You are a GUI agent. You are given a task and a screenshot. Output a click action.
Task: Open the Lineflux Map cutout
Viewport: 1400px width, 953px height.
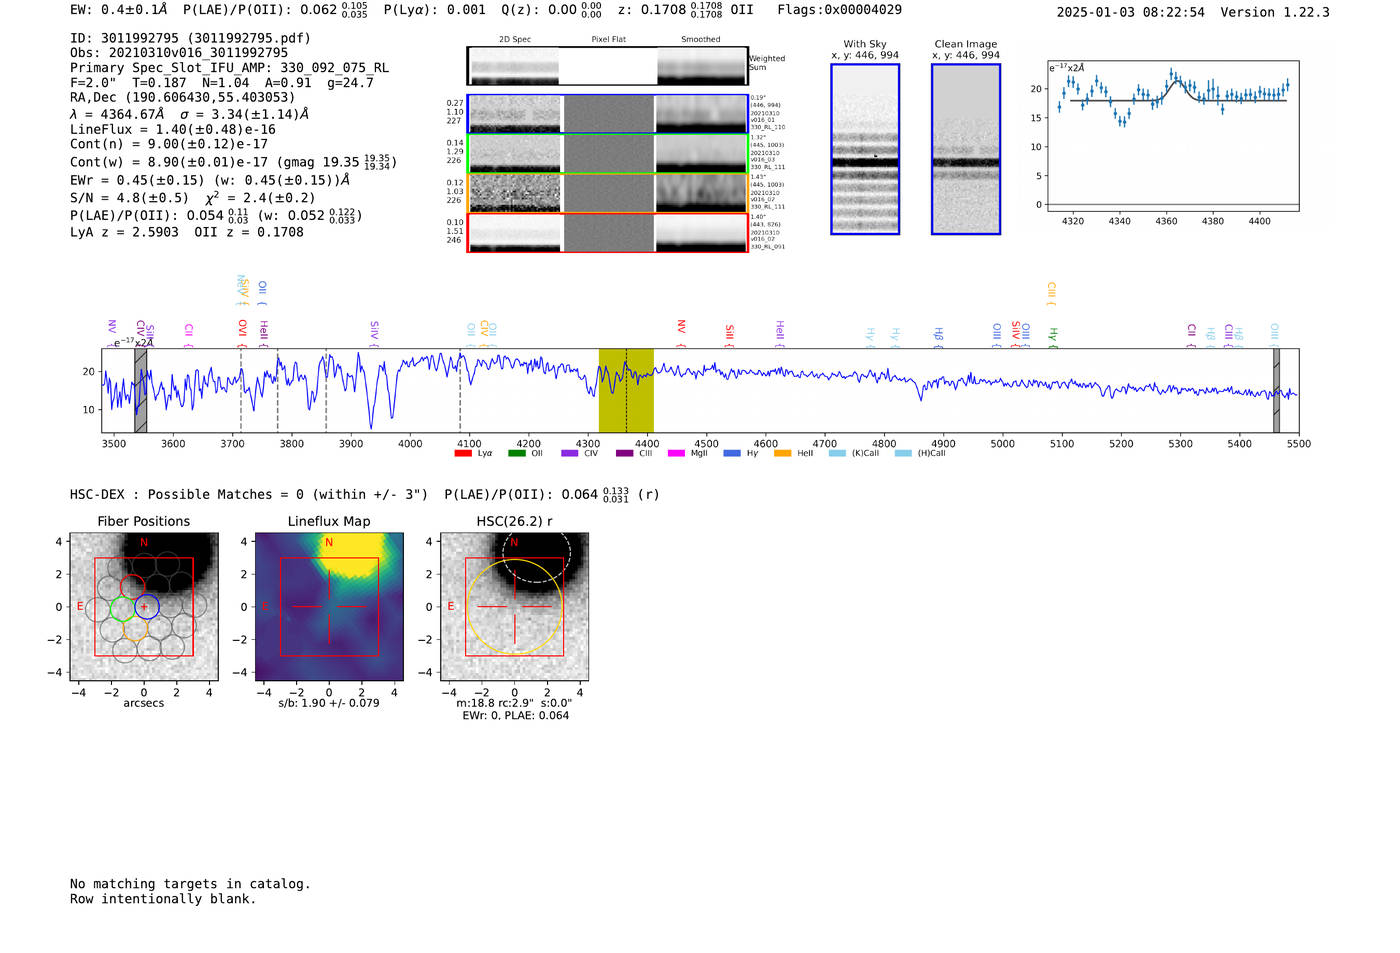click(x=329, y=606)
